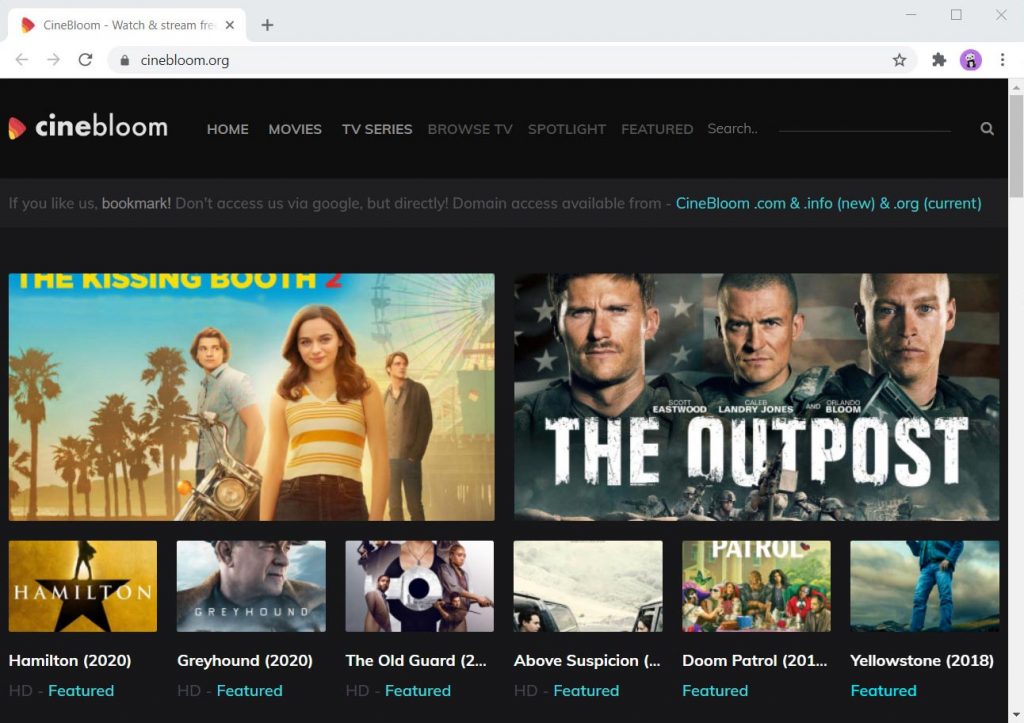1024x723 pixels.
Task: Click the Doom Patrol title link
Action: pyautogui.click(x=755, y=660)
